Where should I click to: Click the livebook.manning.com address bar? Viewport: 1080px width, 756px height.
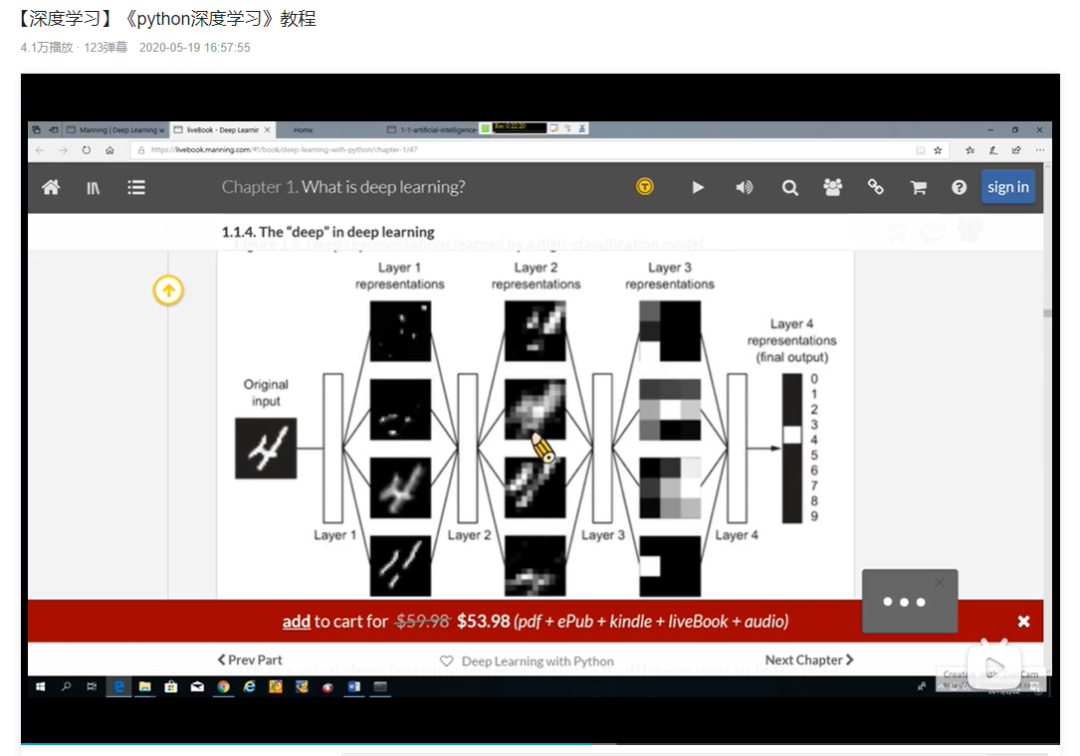(x=523, y=150)
